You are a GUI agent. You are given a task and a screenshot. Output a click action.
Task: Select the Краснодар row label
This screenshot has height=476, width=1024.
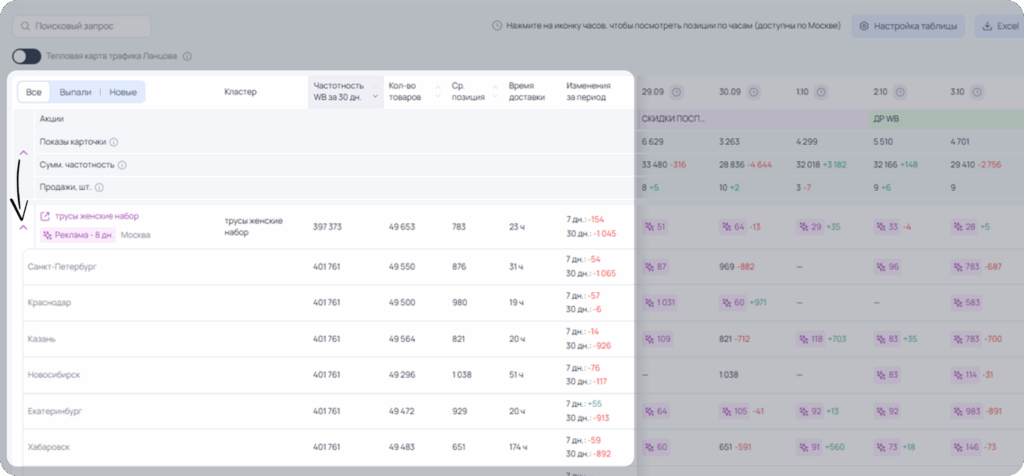tap(50, 303)
